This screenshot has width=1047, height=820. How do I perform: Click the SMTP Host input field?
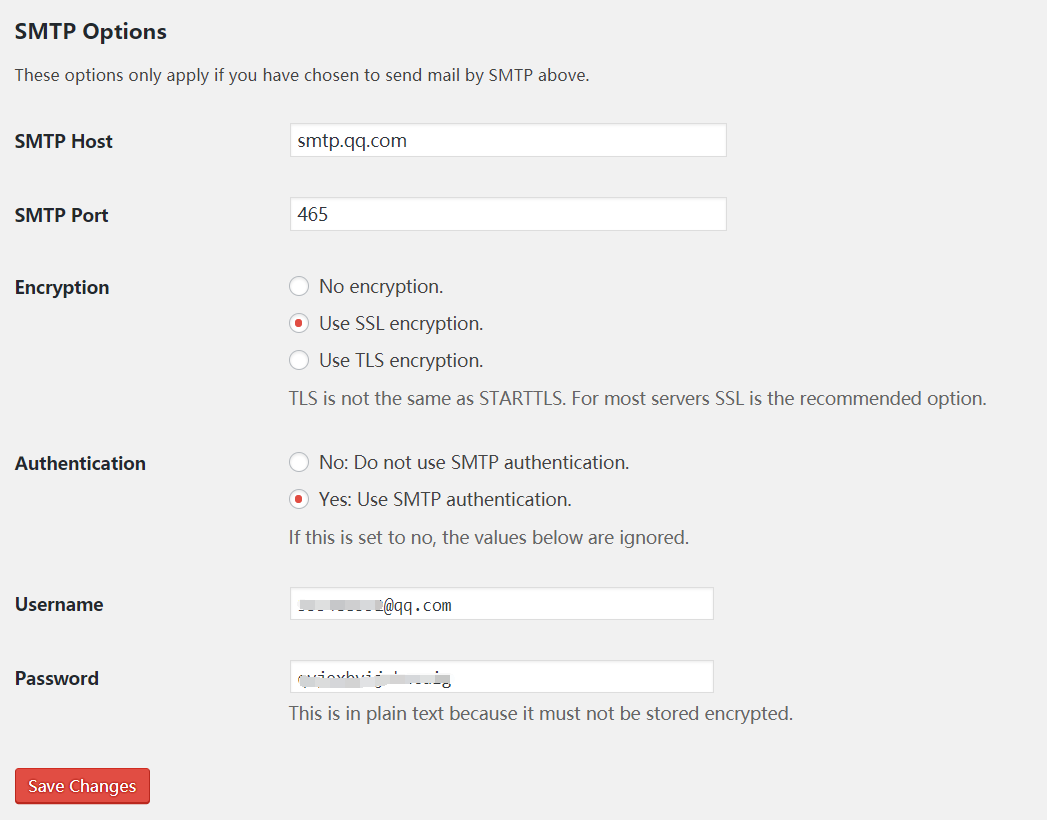coord(508,140)
